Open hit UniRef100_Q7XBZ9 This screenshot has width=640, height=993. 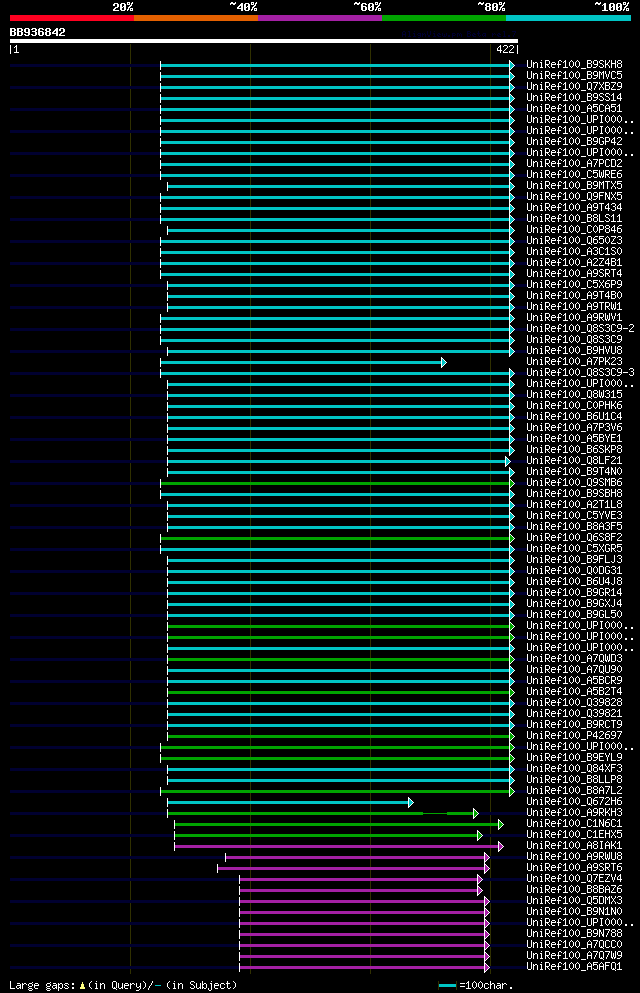574,86
